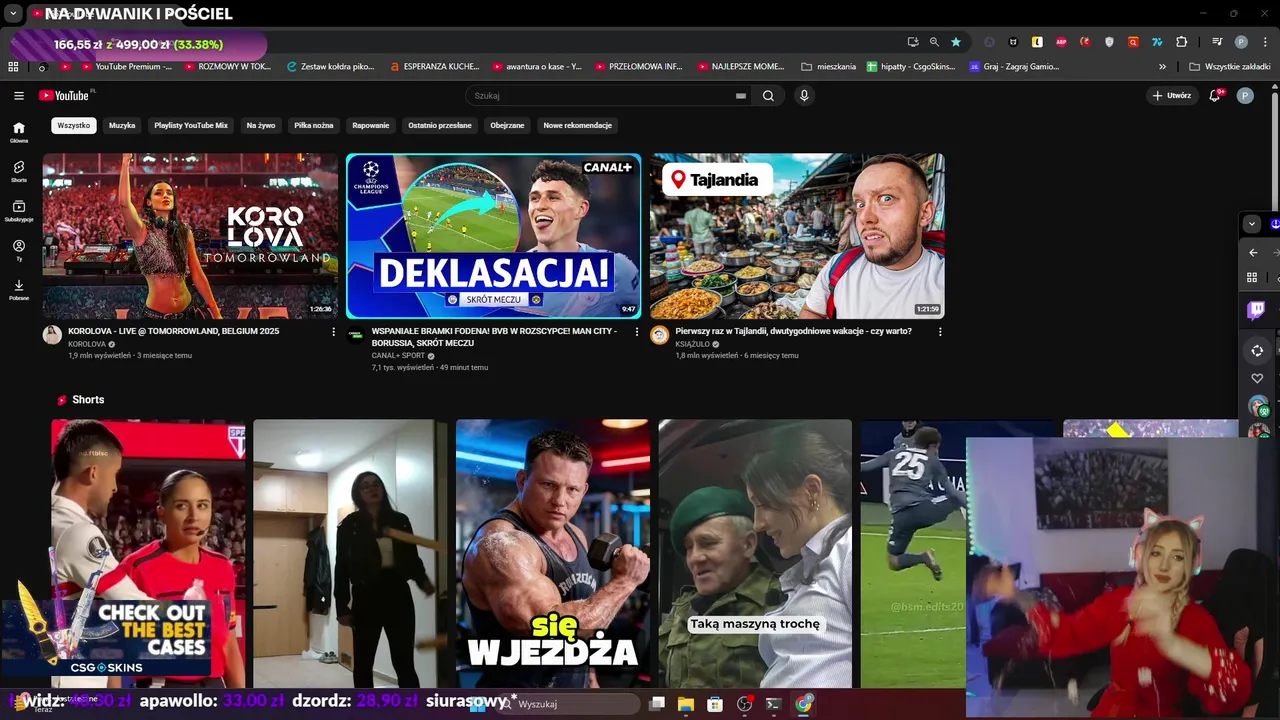Open Główna in the YouTube sidebar

tap(19, 132)
